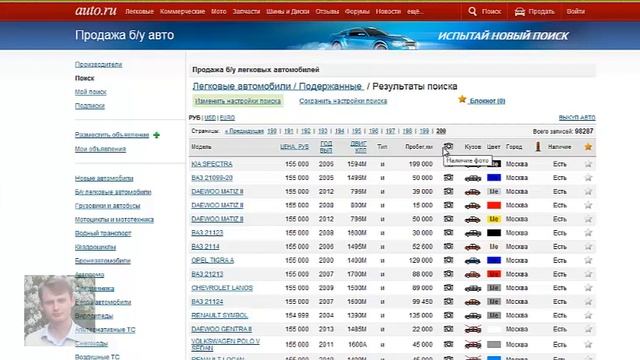Open photo icon for DAEWOO MATIZ II 15 000 km row
640x360 pixels.
pyautogui.click(x=448, y=205)
